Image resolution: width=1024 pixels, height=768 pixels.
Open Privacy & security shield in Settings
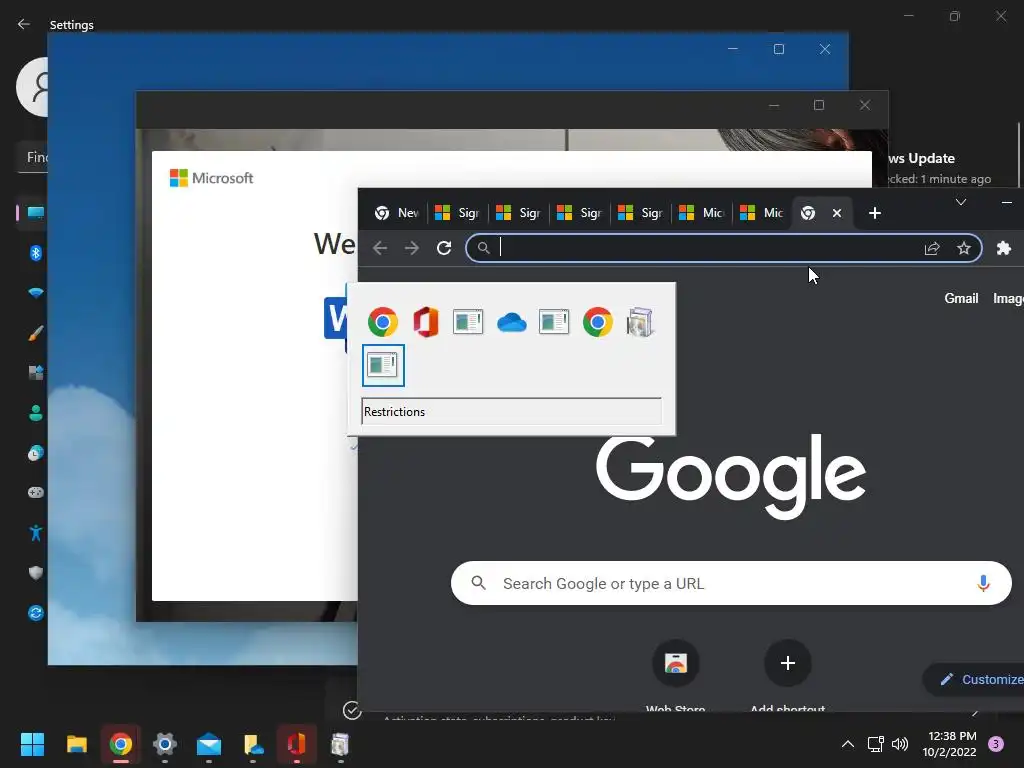click(x=36, y=573)
